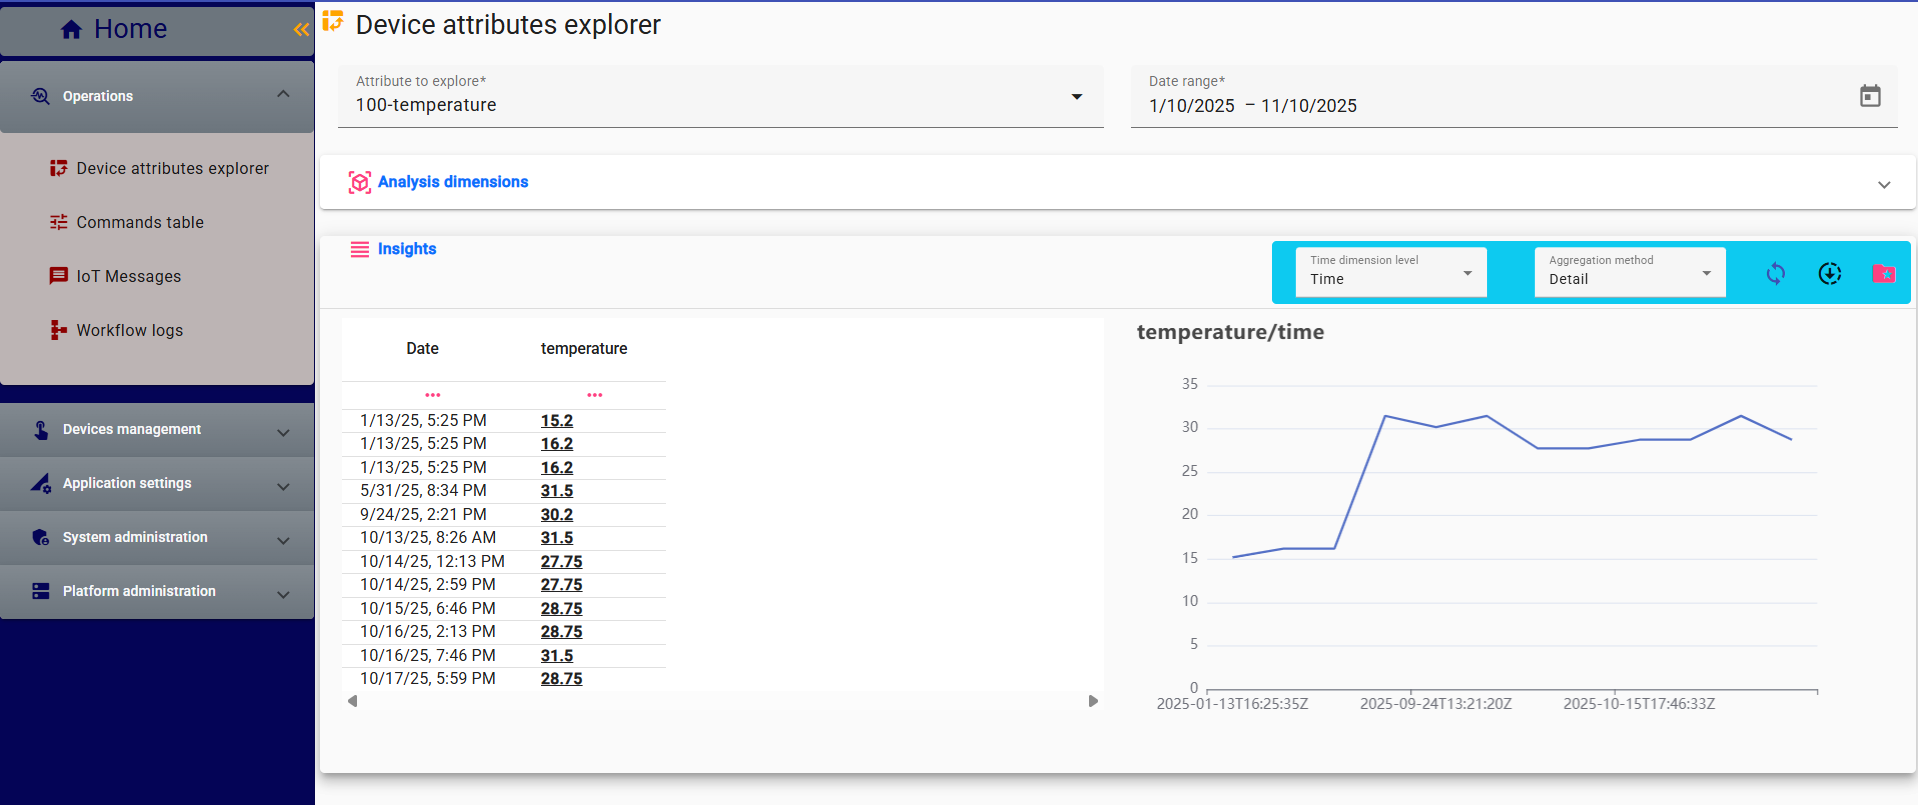Go to Workflow logs
Image resolution: width=1918 pixels, height=805 pixels.
(129, 330)
